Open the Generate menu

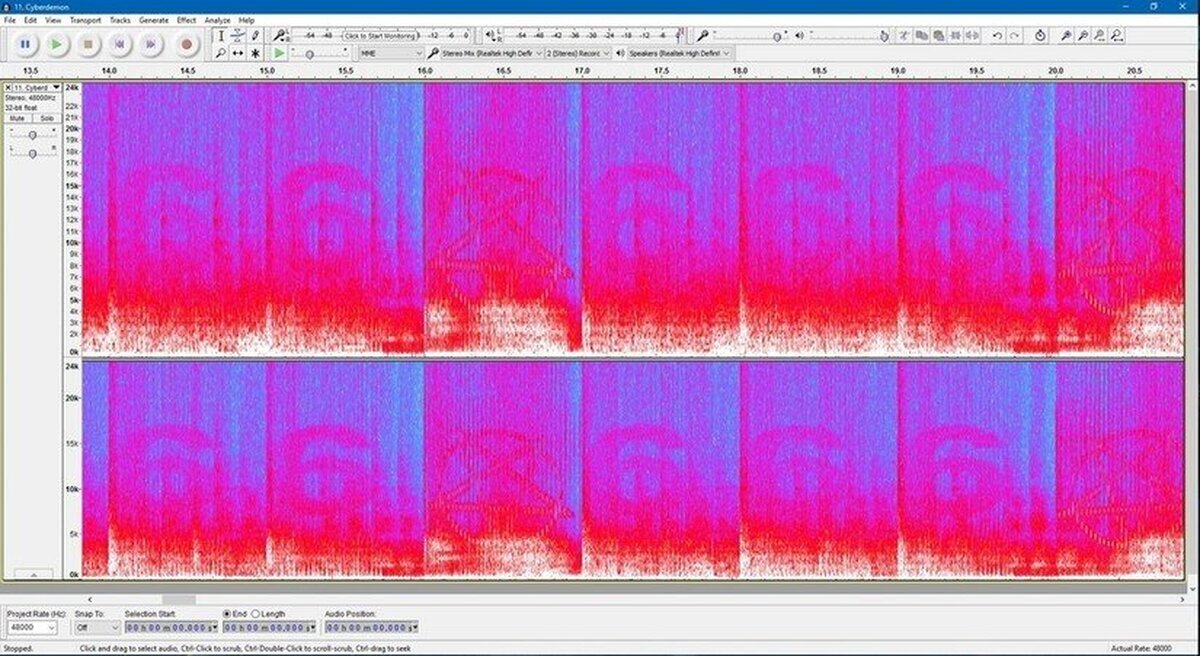coord(153,19)
